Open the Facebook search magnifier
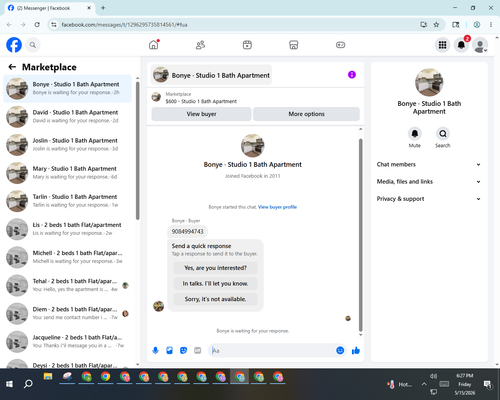Viewport: 500px width, 400px height. 33,45
